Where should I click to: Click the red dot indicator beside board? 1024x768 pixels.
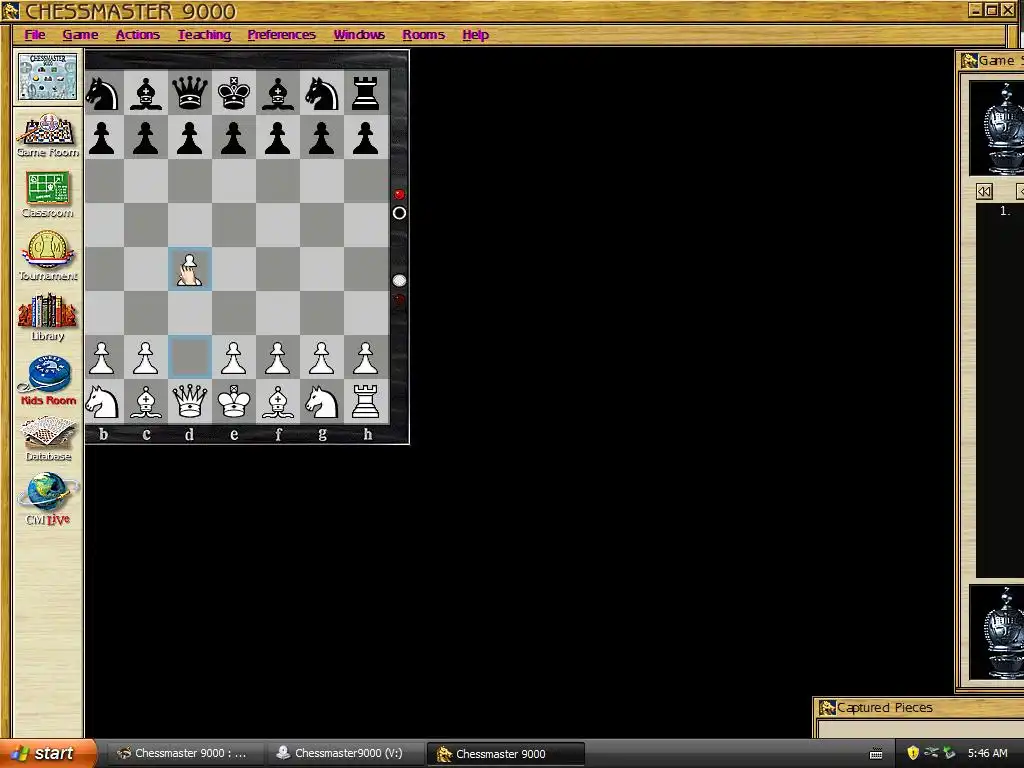pos(399,194)
